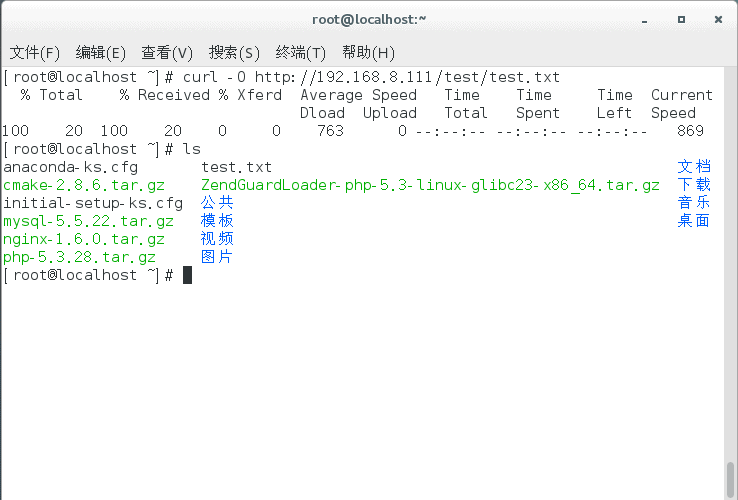The width and height of the screenshot is (738, 500).
Task: Click the ZendGuardLoader tar.gz file name
Action: click(430, 185)
